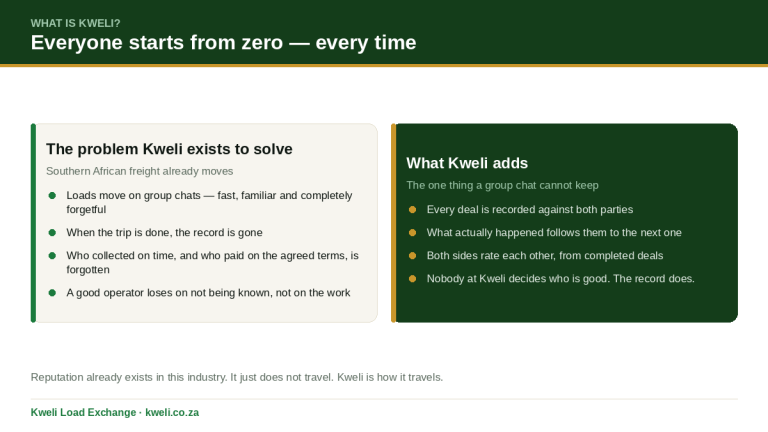Image resolution: width=768 pixels, height=432 pixels.
Task: Click 'Both sides rate each other, from completed deals'
Action: [x=545, y=256]
